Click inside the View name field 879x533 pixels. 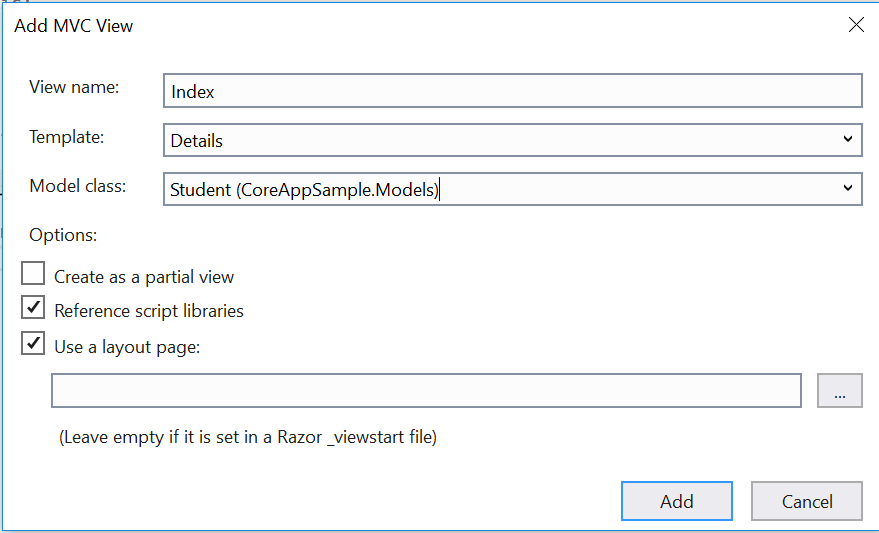[x=512, y=91]
